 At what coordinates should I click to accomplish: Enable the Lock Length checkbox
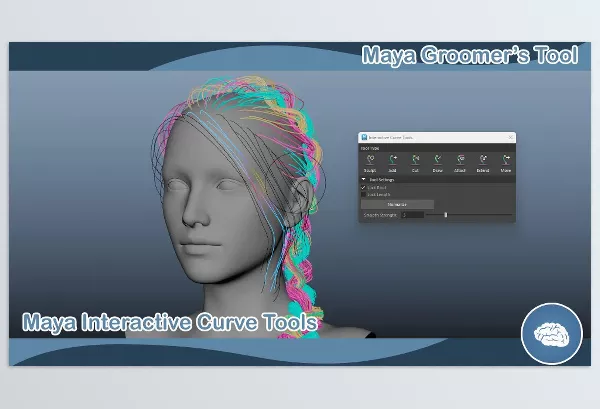coord(364,194)
